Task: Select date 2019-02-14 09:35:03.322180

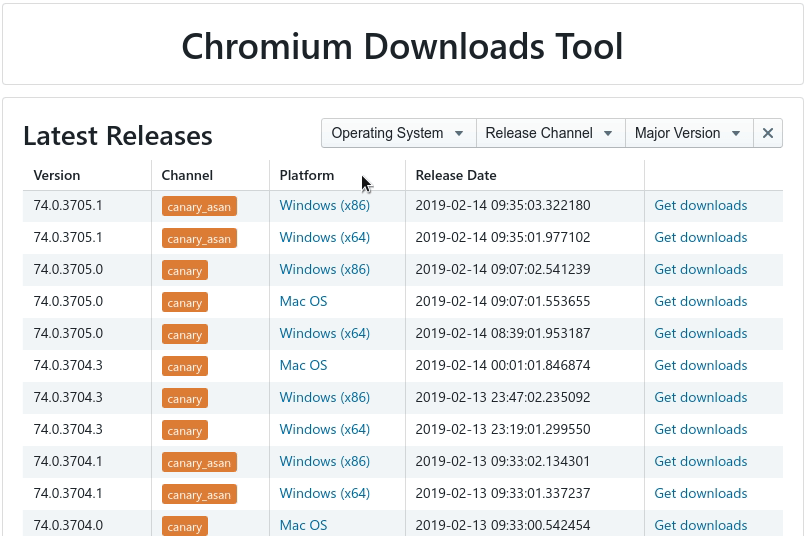Action: point(503,206)
